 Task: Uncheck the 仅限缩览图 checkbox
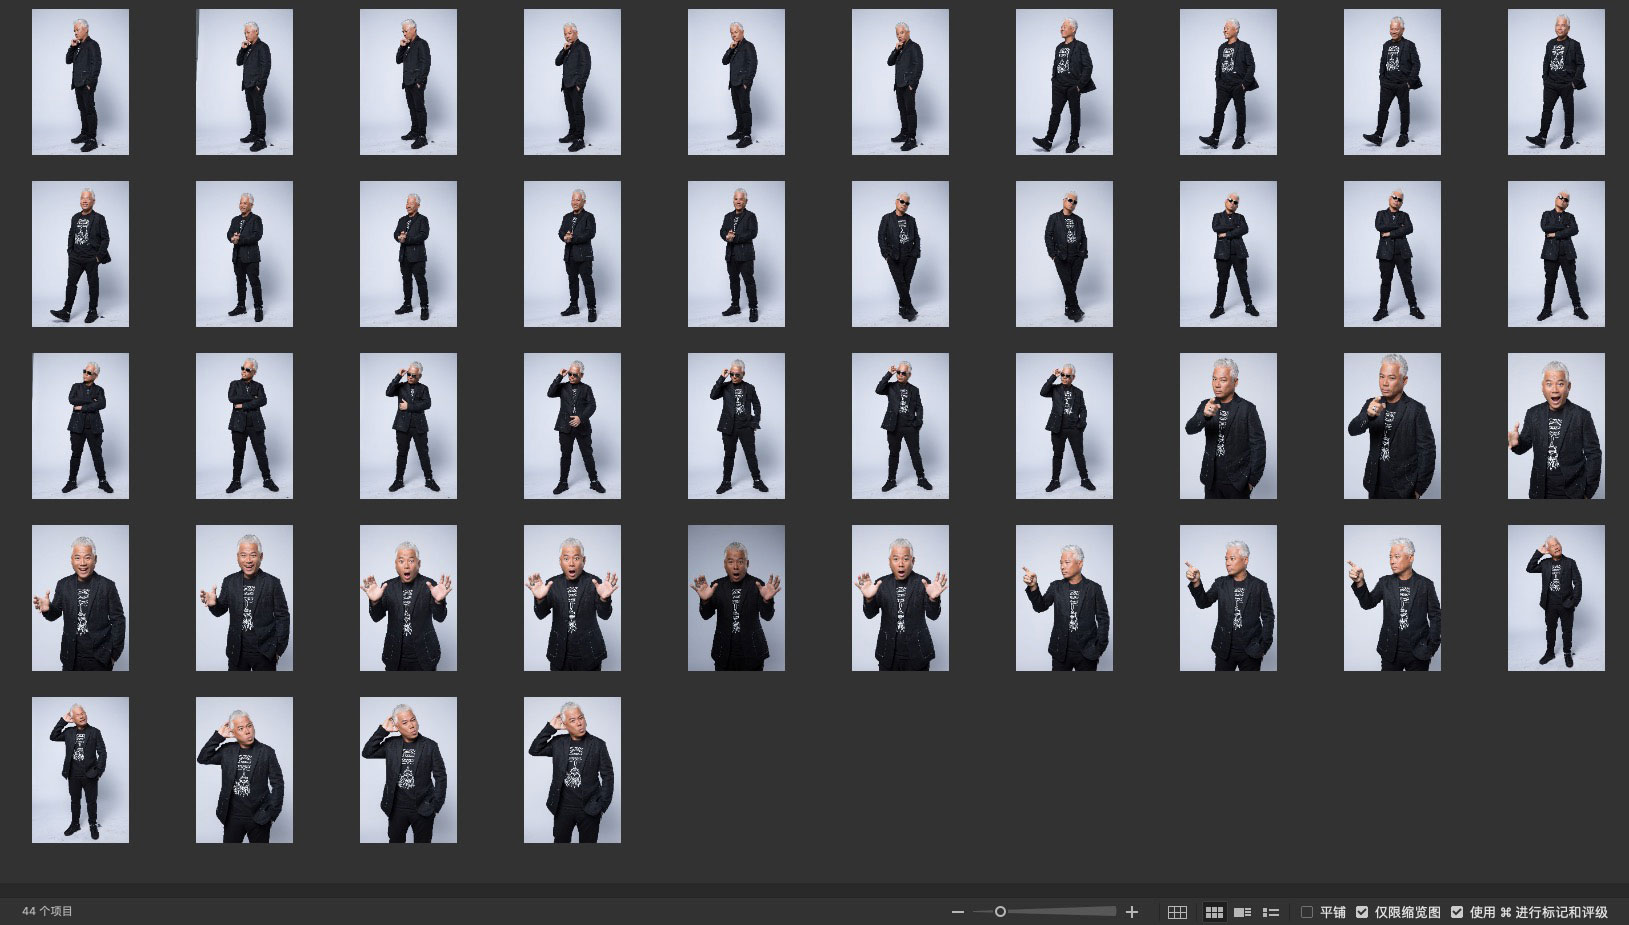tap(1362, 912)
